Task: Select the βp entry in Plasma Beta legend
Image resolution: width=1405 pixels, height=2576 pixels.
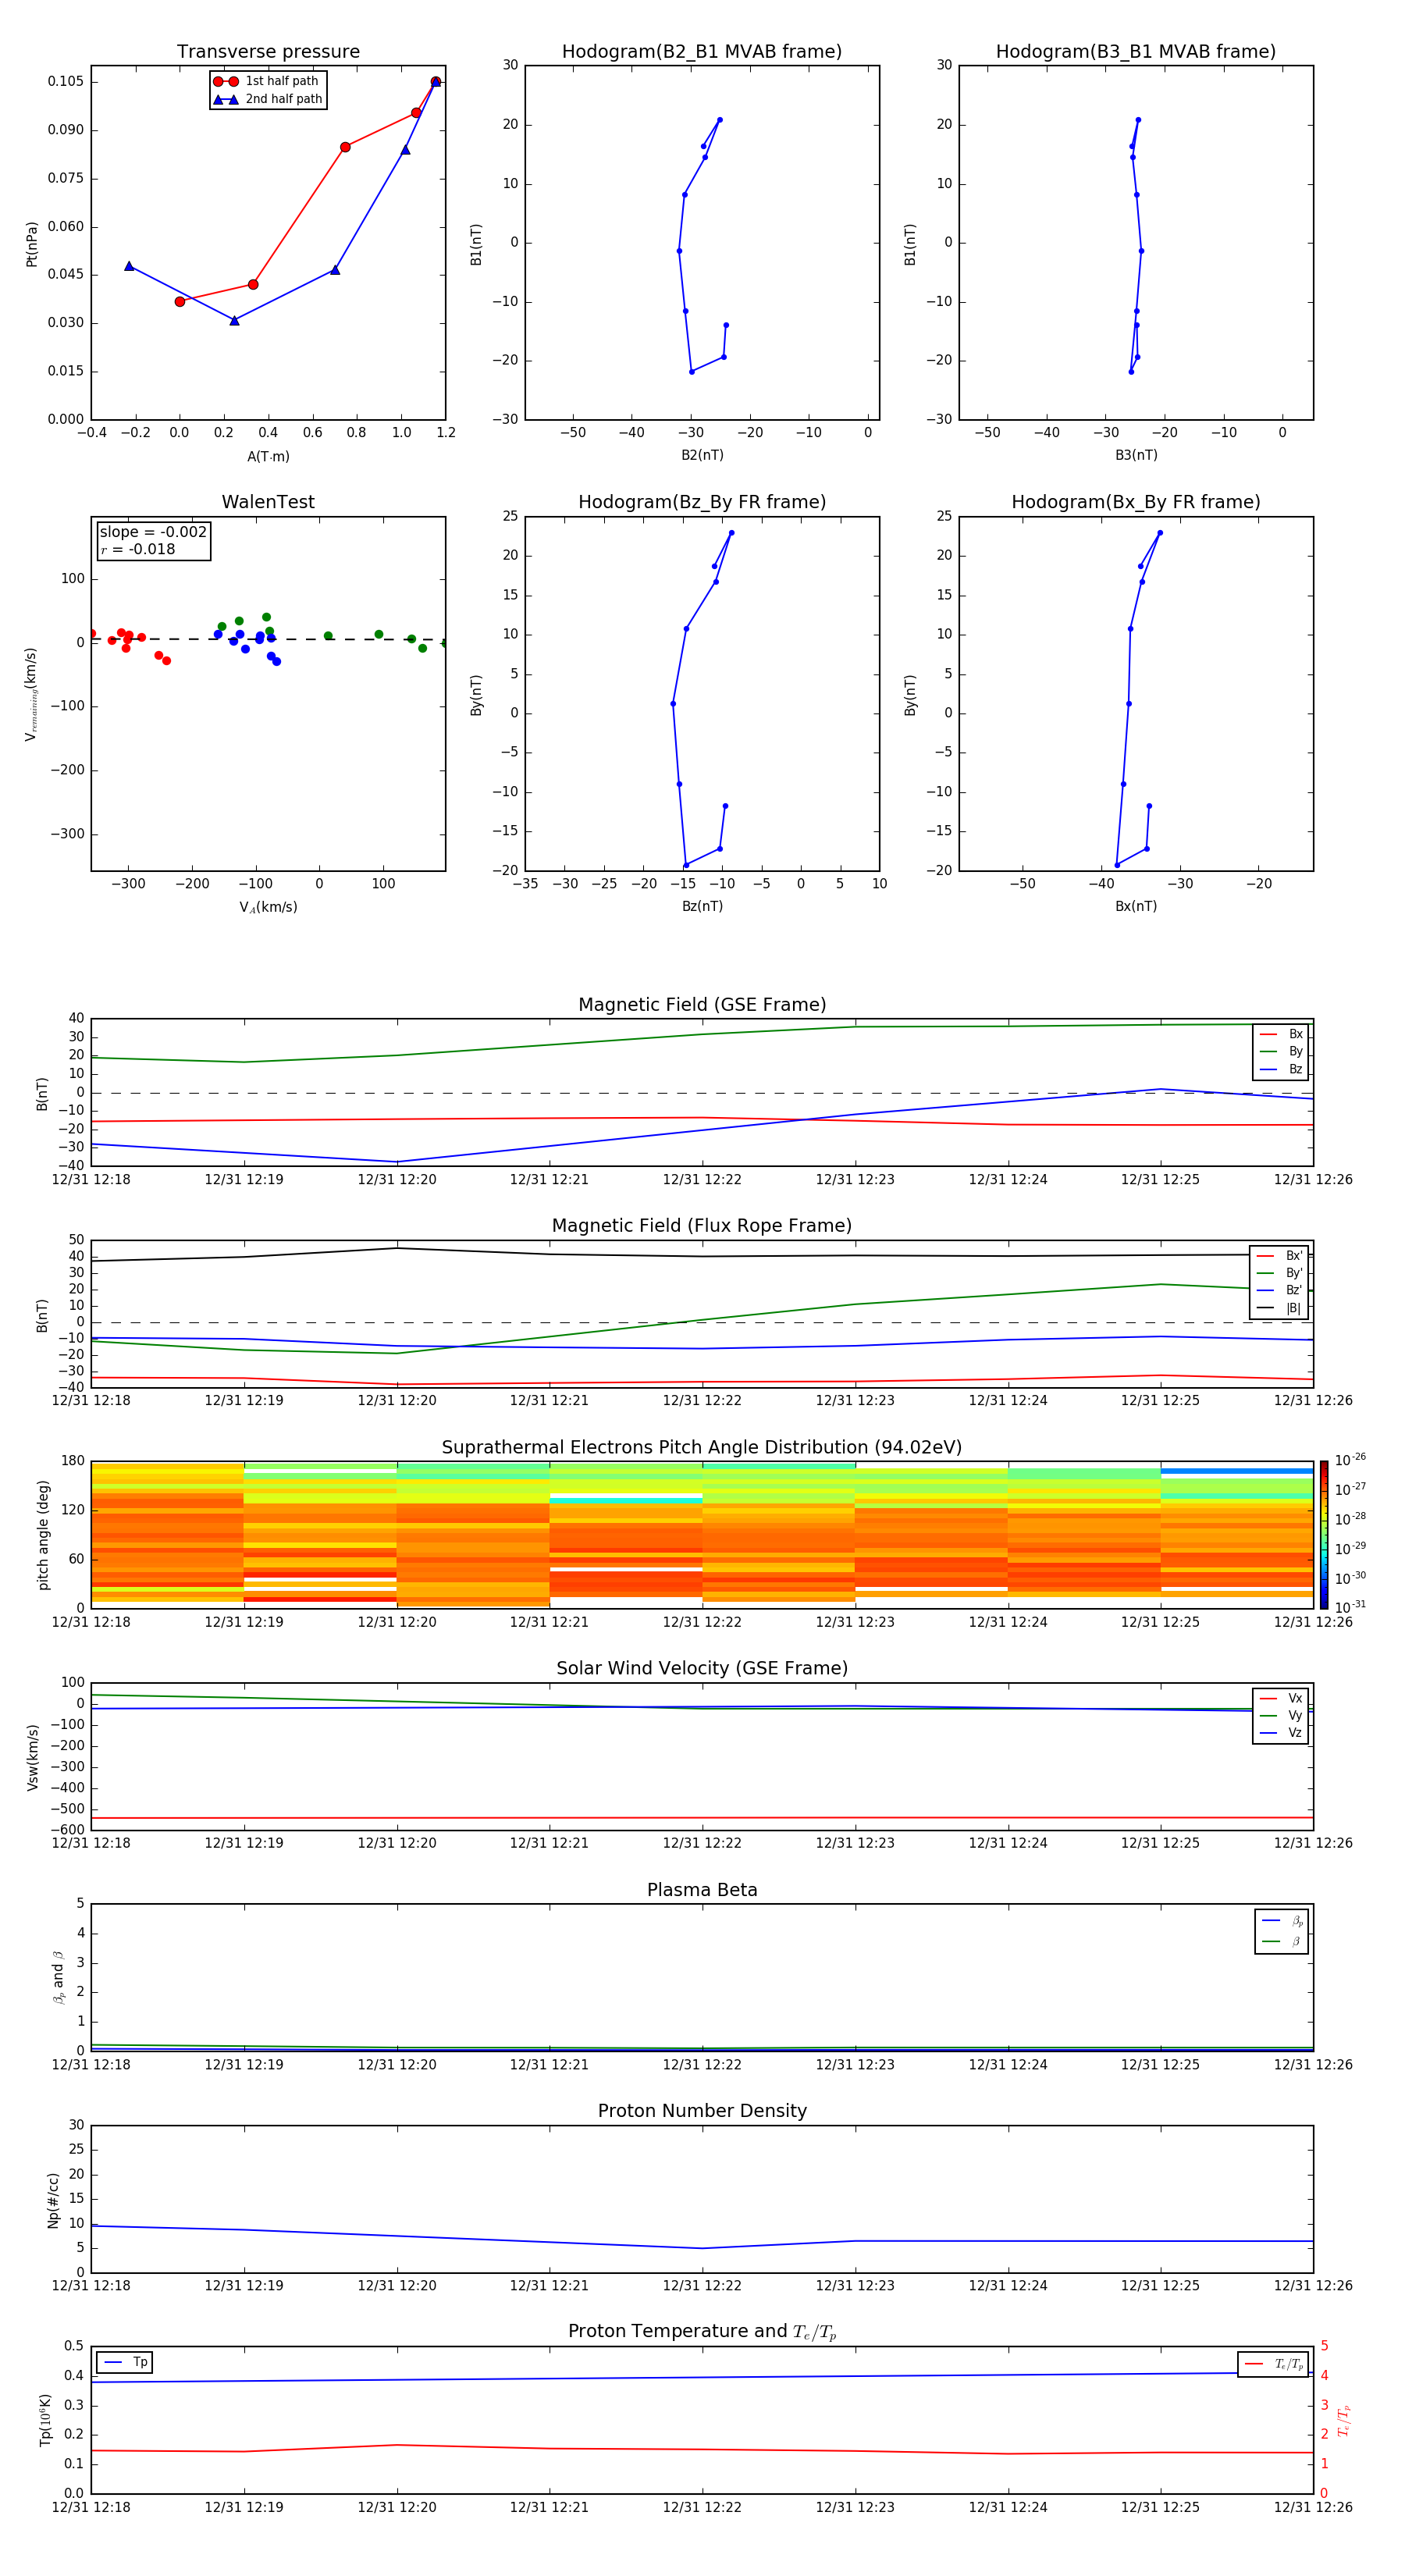Action: (x=1283, y=1921)
